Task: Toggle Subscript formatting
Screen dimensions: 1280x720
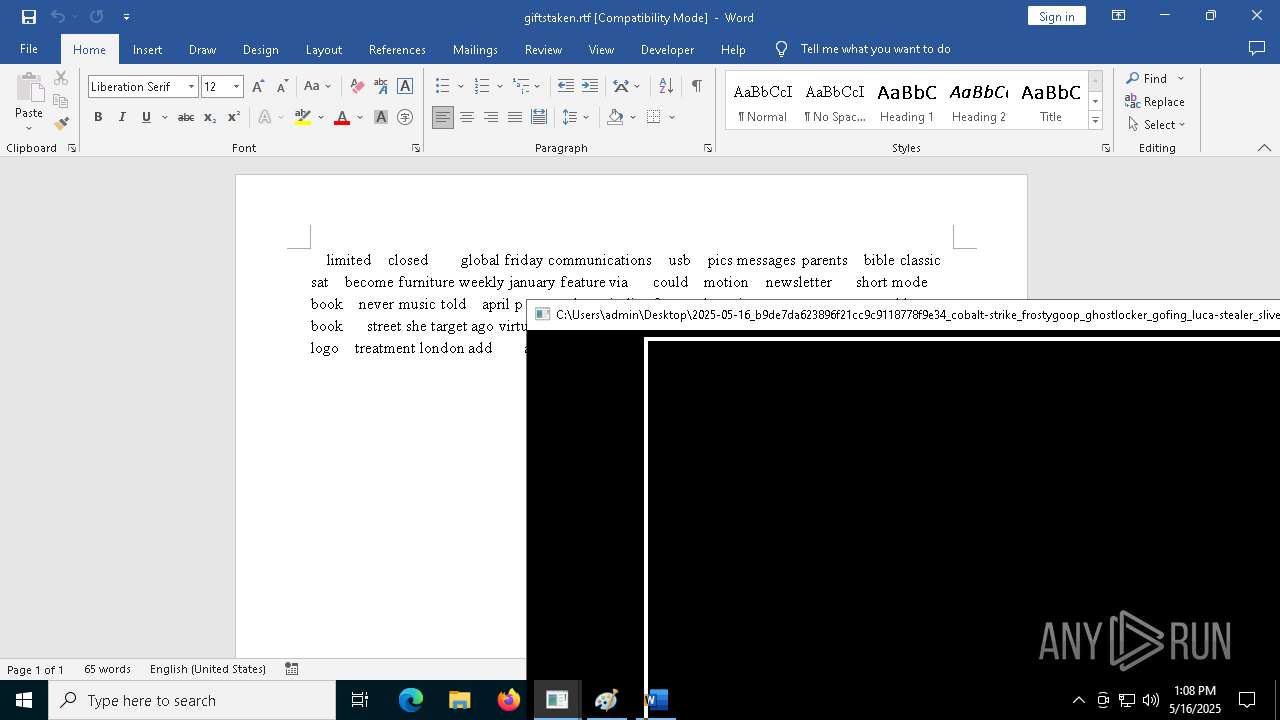Action: 210,117
